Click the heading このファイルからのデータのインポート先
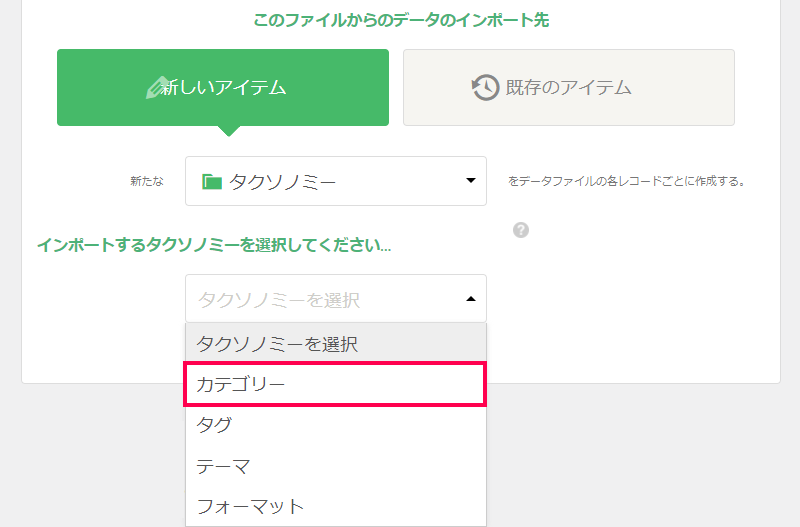This screenshot has width=800, height=527. [x=400, y=19]
